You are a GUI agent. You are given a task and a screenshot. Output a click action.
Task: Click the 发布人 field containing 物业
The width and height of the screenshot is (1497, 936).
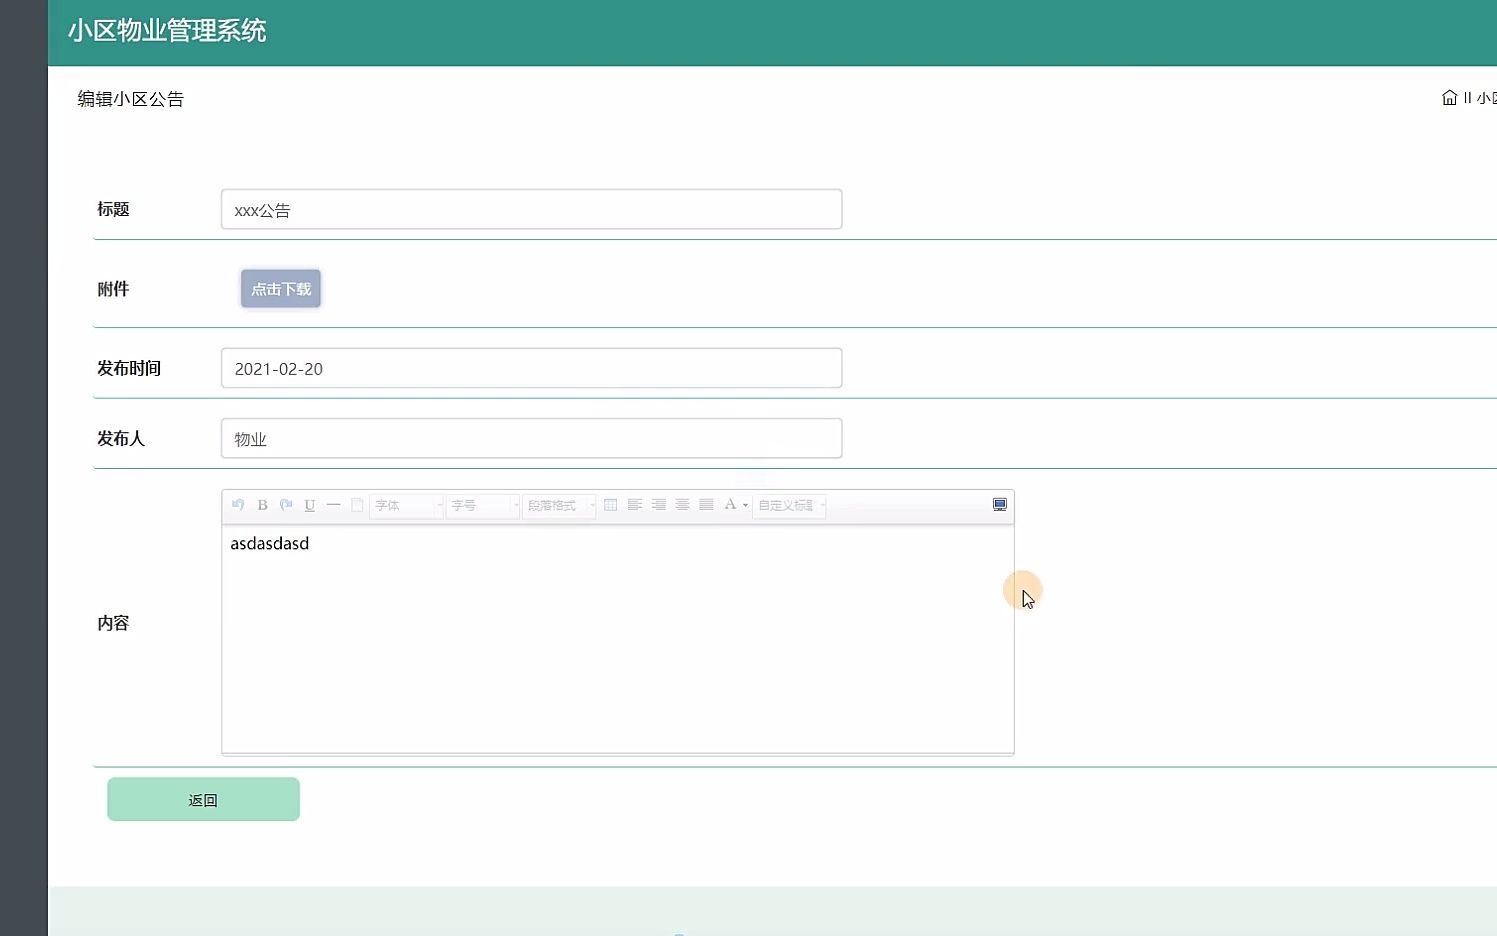tap(531, 438)
